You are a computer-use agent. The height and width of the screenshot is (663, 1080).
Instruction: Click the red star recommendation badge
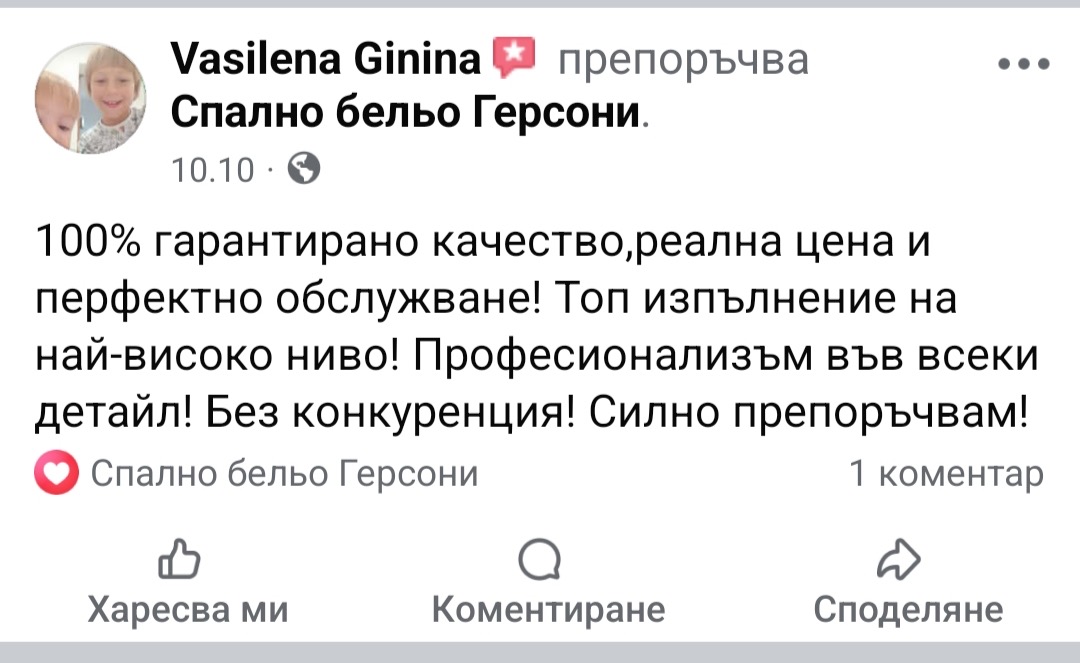(516, 61)
